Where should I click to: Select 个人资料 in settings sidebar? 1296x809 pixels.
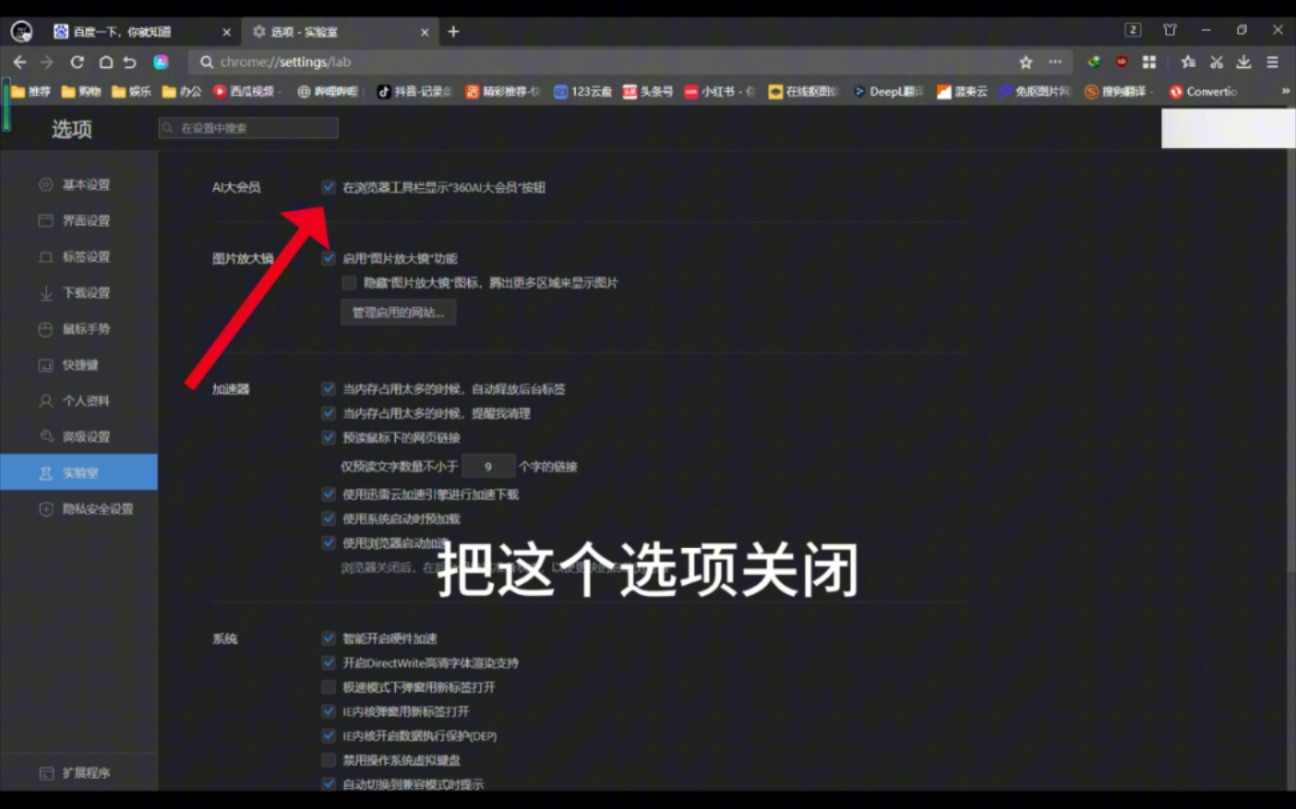[78, 401]
